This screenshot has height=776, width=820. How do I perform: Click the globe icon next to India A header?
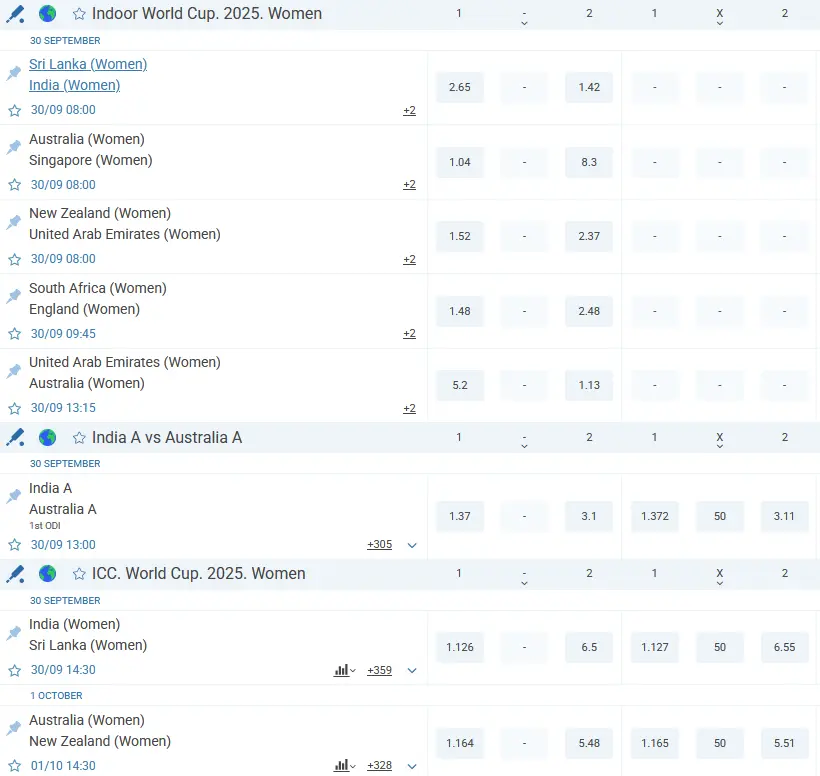point(45,437)
